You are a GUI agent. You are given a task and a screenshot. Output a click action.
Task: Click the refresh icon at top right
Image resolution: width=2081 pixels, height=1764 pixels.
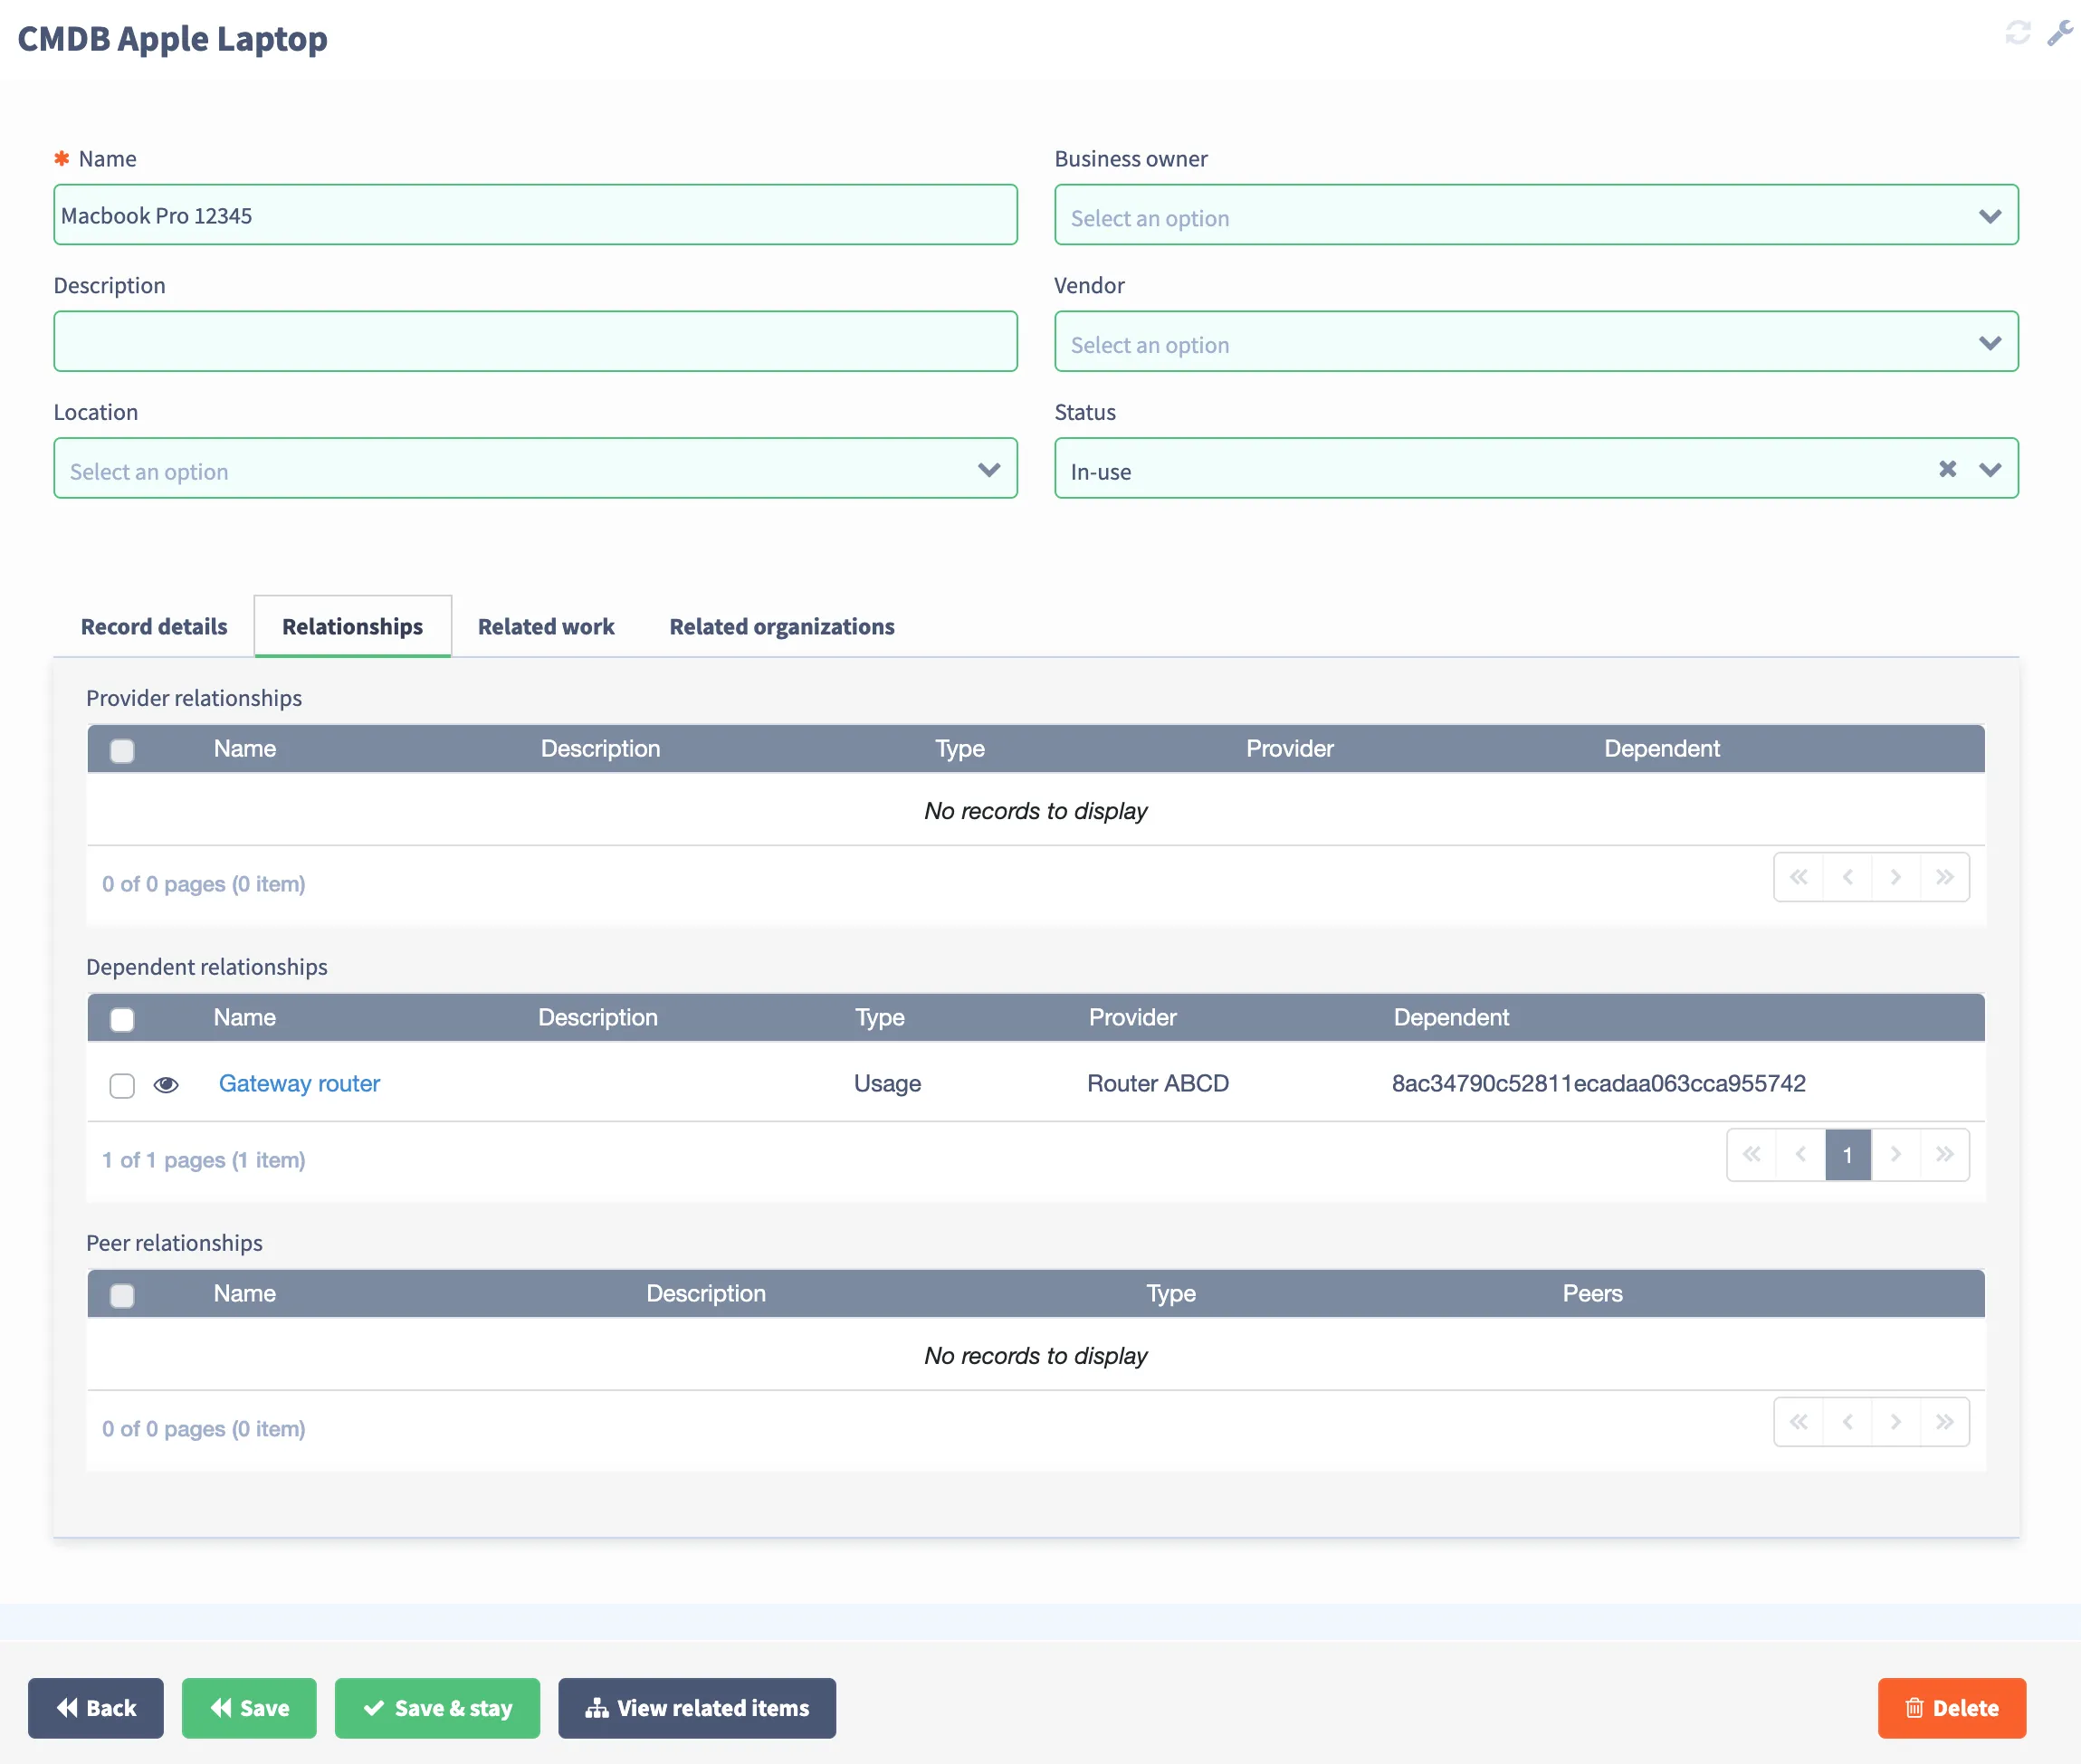click(2017, 33)
